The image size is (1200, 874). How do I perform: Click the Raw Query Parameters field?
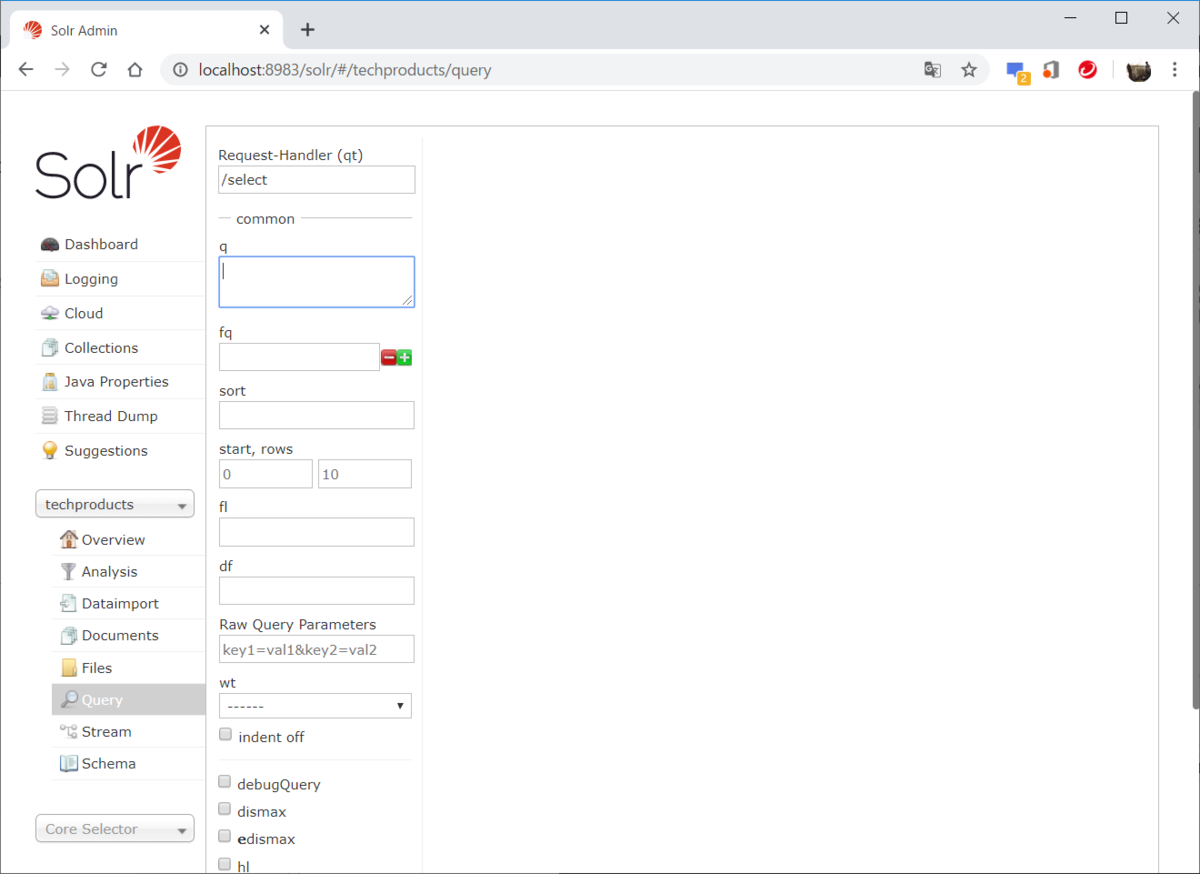point(317,649)
